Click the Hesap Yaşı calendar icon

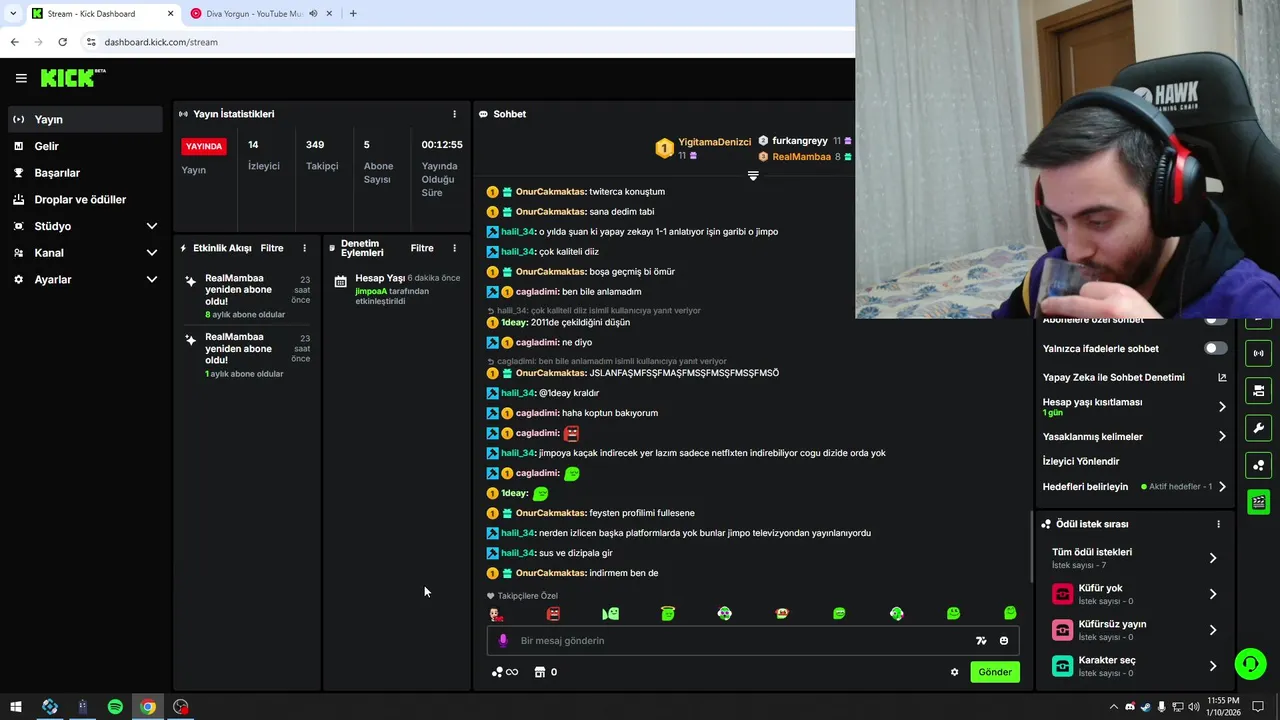tap(340, 283)
